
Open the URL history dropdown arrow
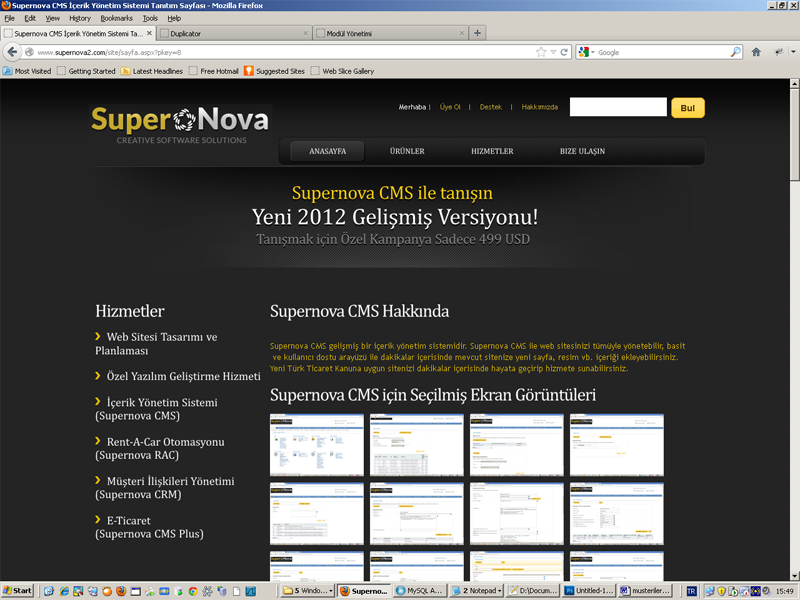(x=553, y=52)
